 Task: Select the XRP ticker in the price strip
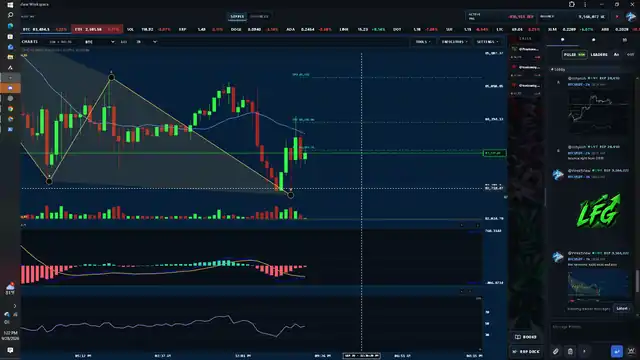(x=201, y=29)
